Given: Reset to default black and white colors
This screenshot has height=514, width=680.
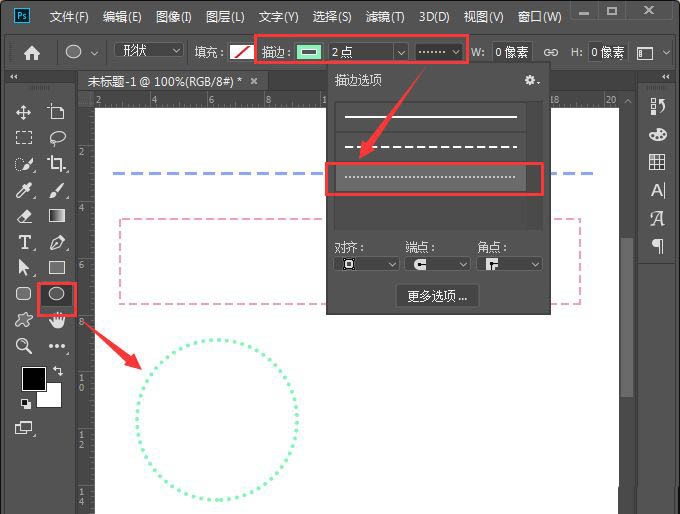Looking at the screenshot, I should point(25,403).
